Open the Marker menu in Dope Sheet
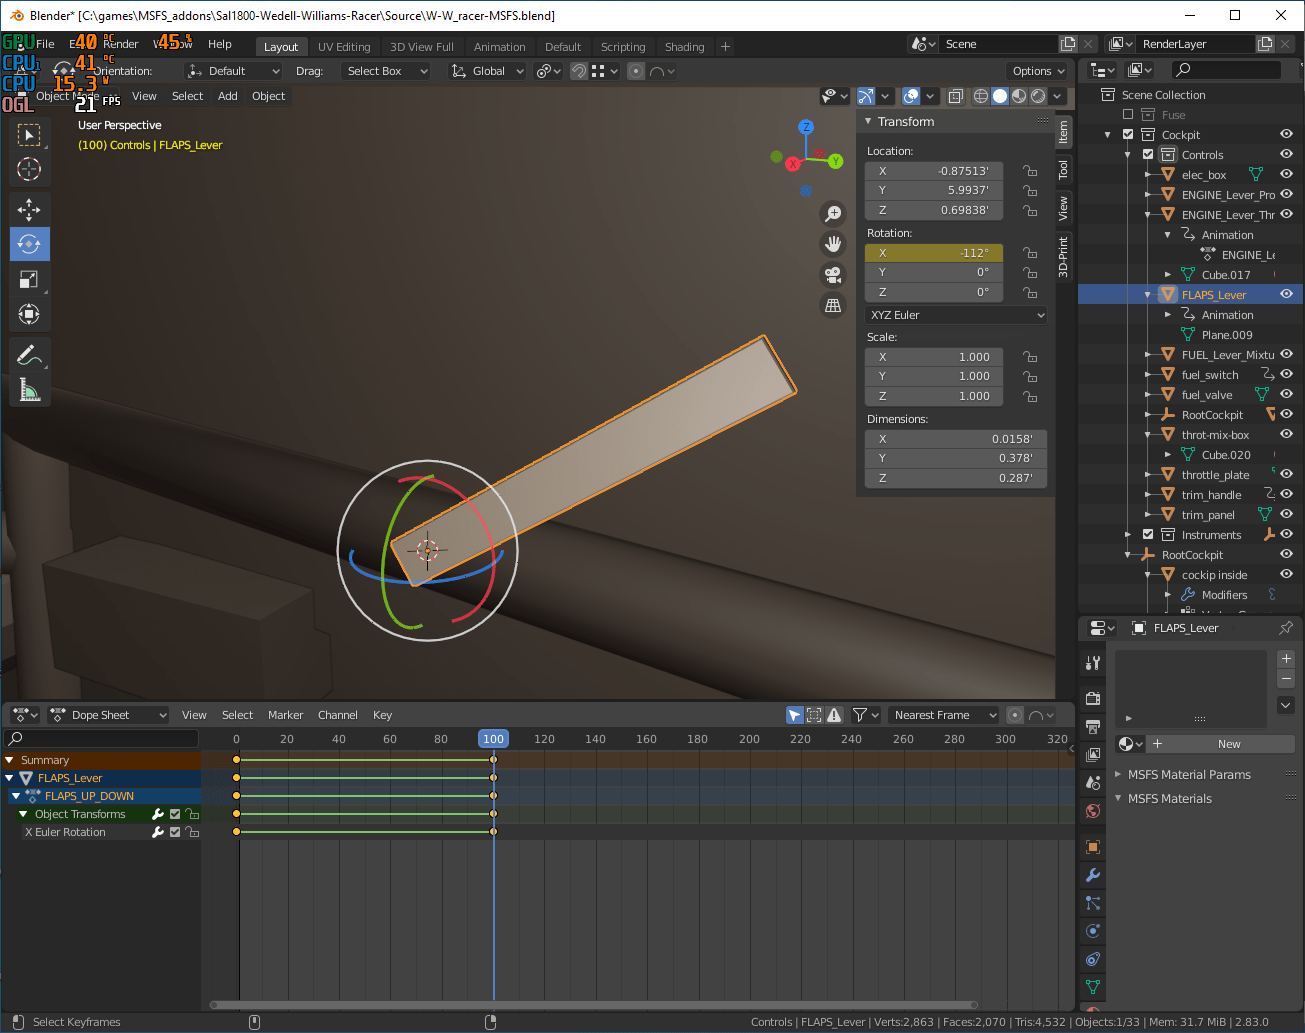The image size is (1305, 1033). tap(285, 715)
